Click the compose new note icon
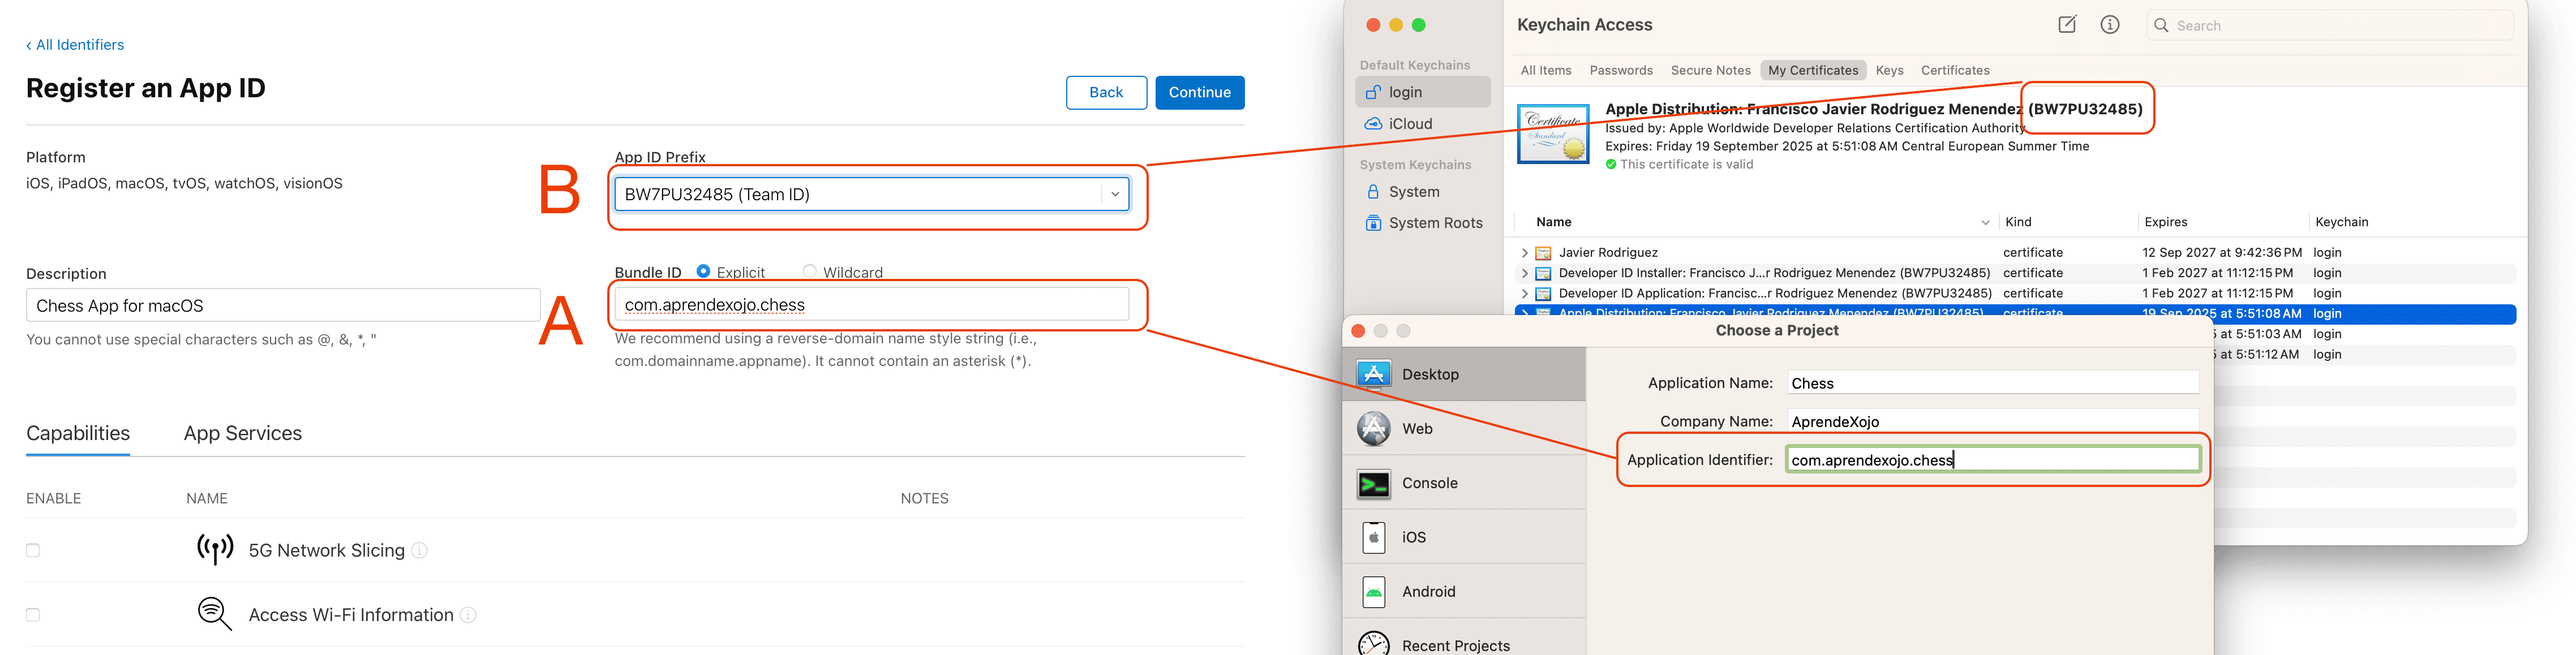 click(x=2066, y=25)
